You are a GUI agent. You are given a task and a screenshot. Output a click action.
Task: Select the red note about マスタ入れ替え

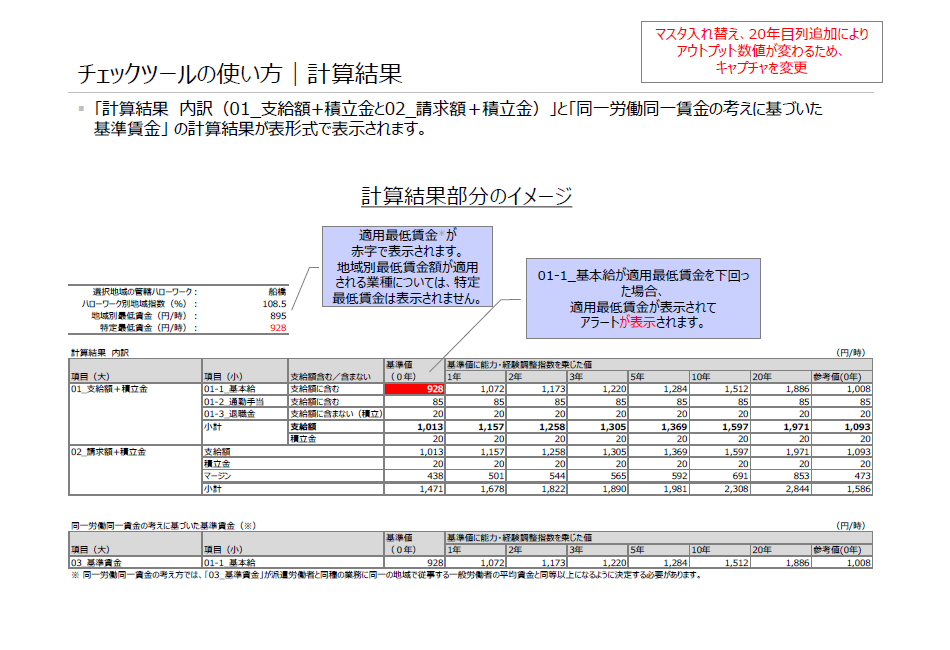click(x=762, y=51)
